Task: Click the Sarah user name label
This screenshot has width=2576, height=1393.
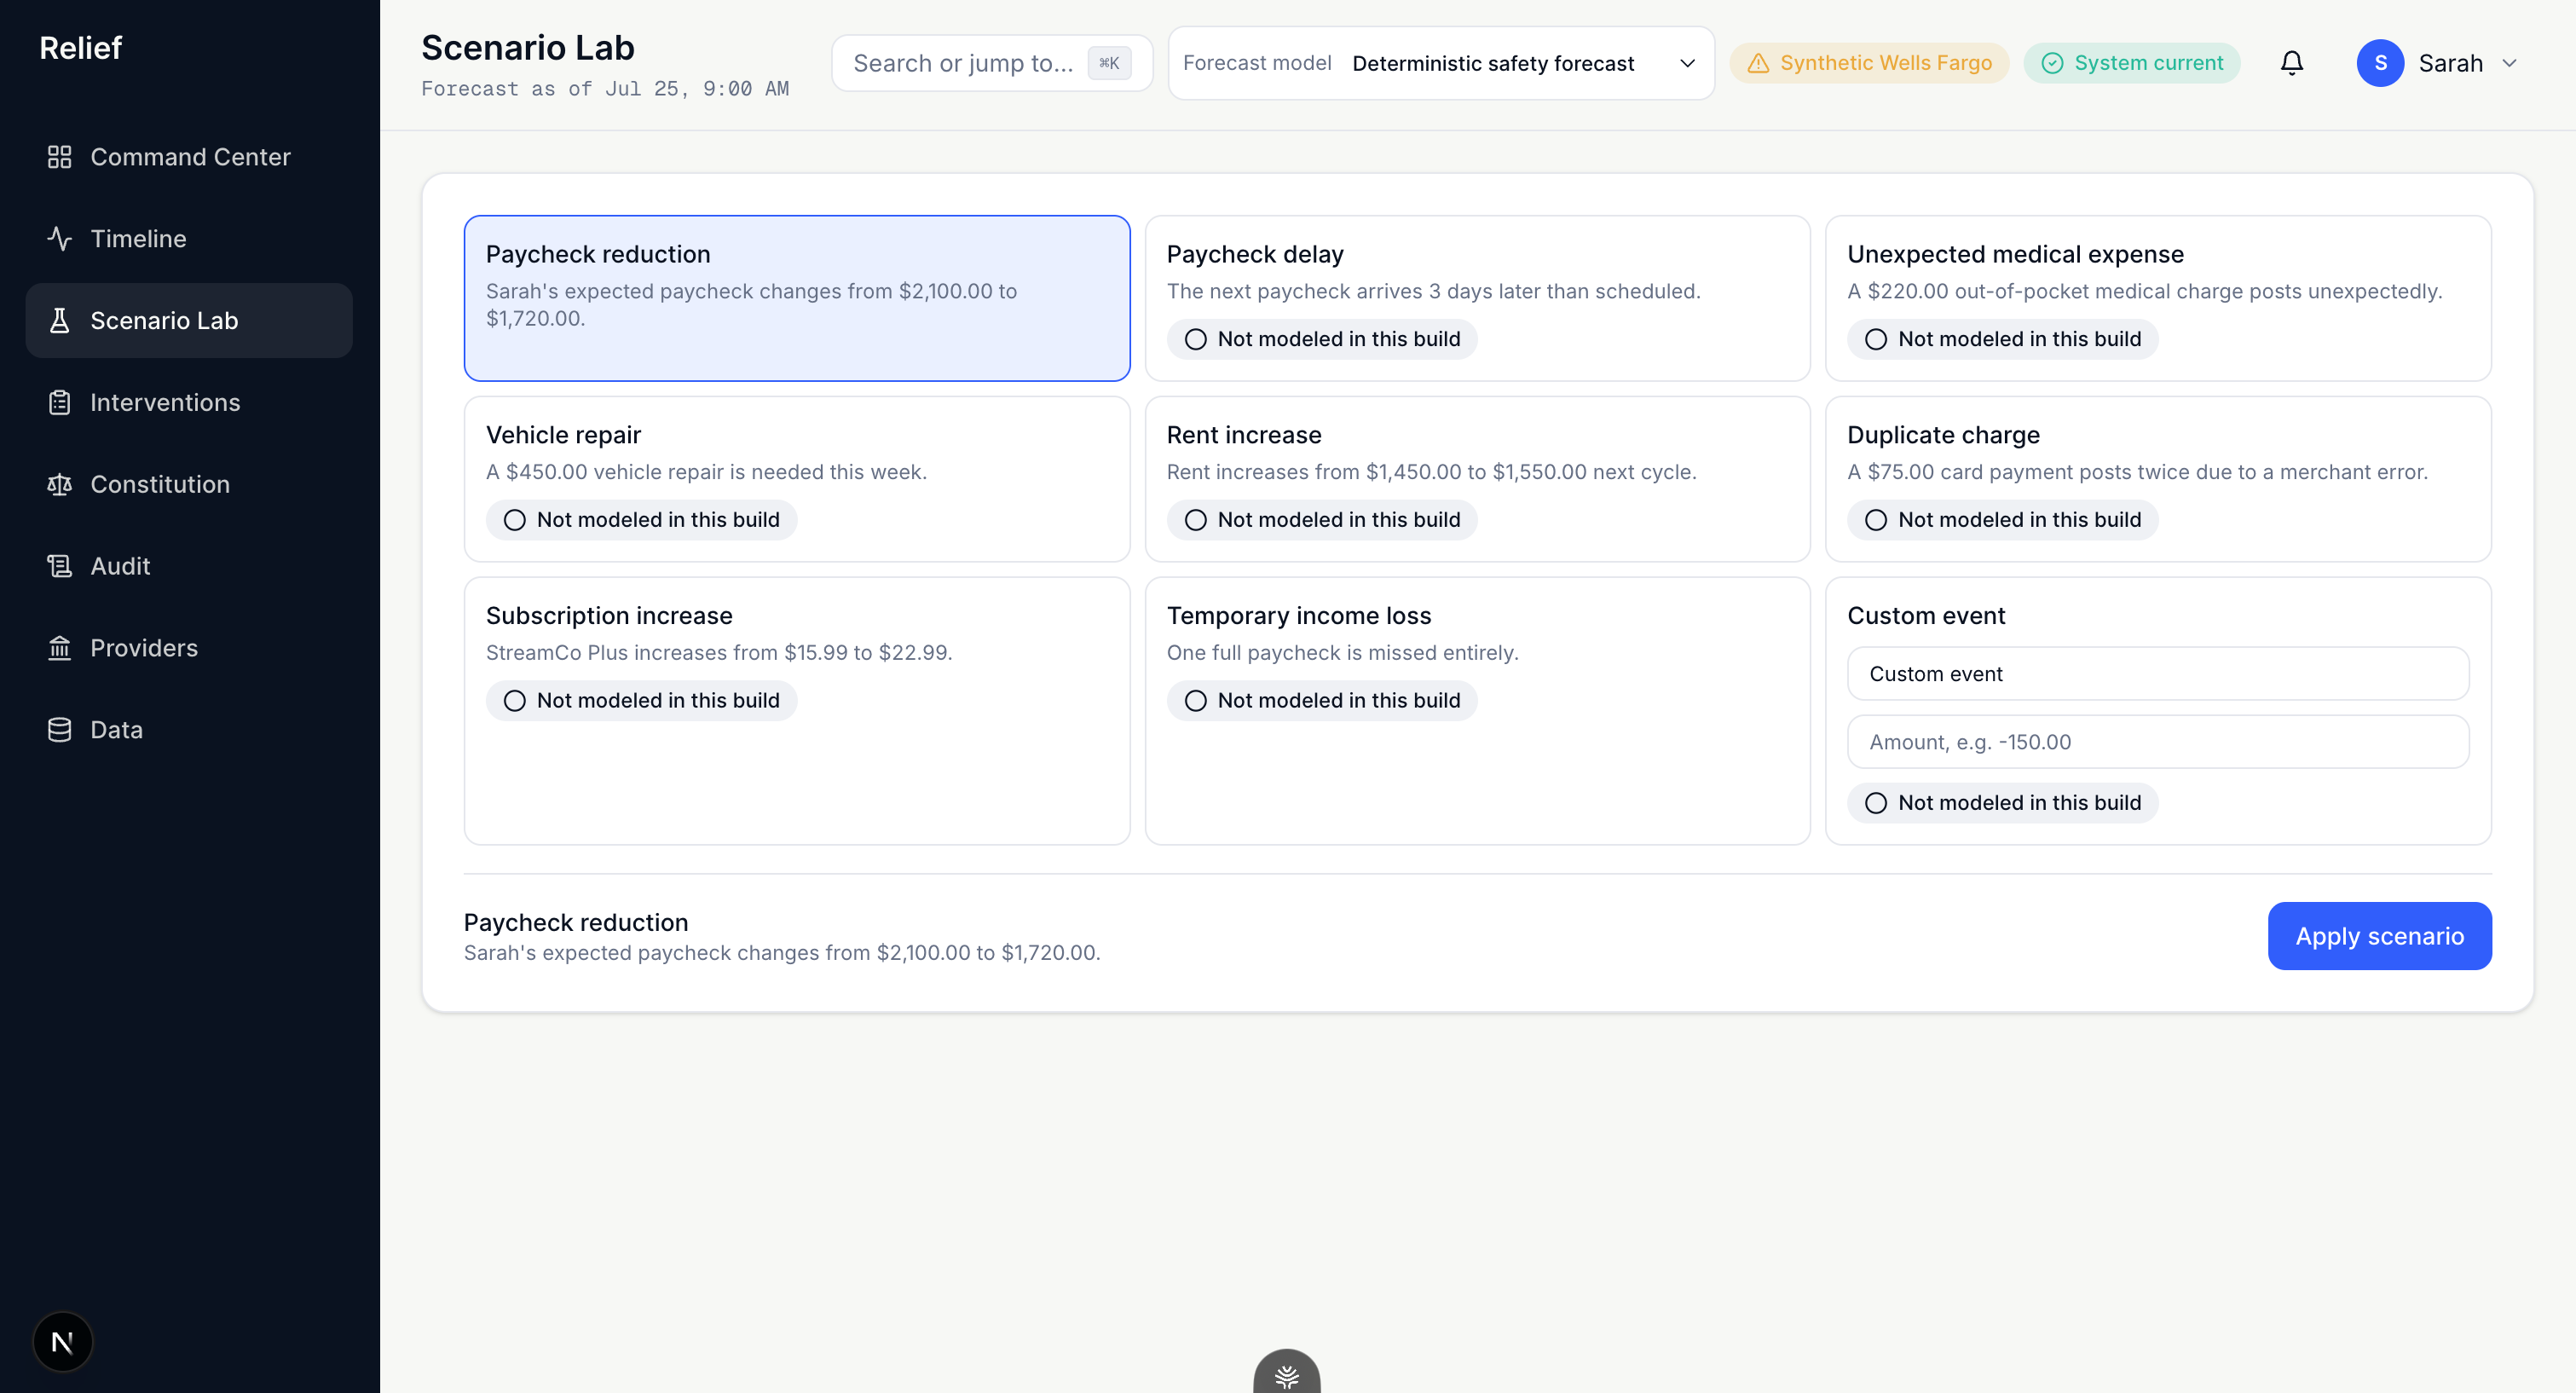Action: [x=2450, y=63]
